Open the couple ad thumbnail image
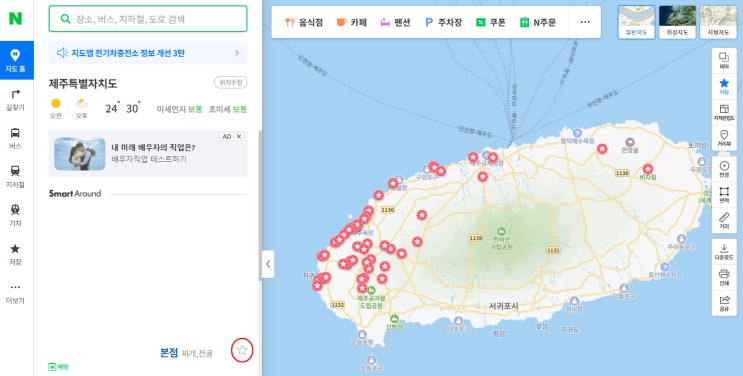 click(x=80, y=154)
